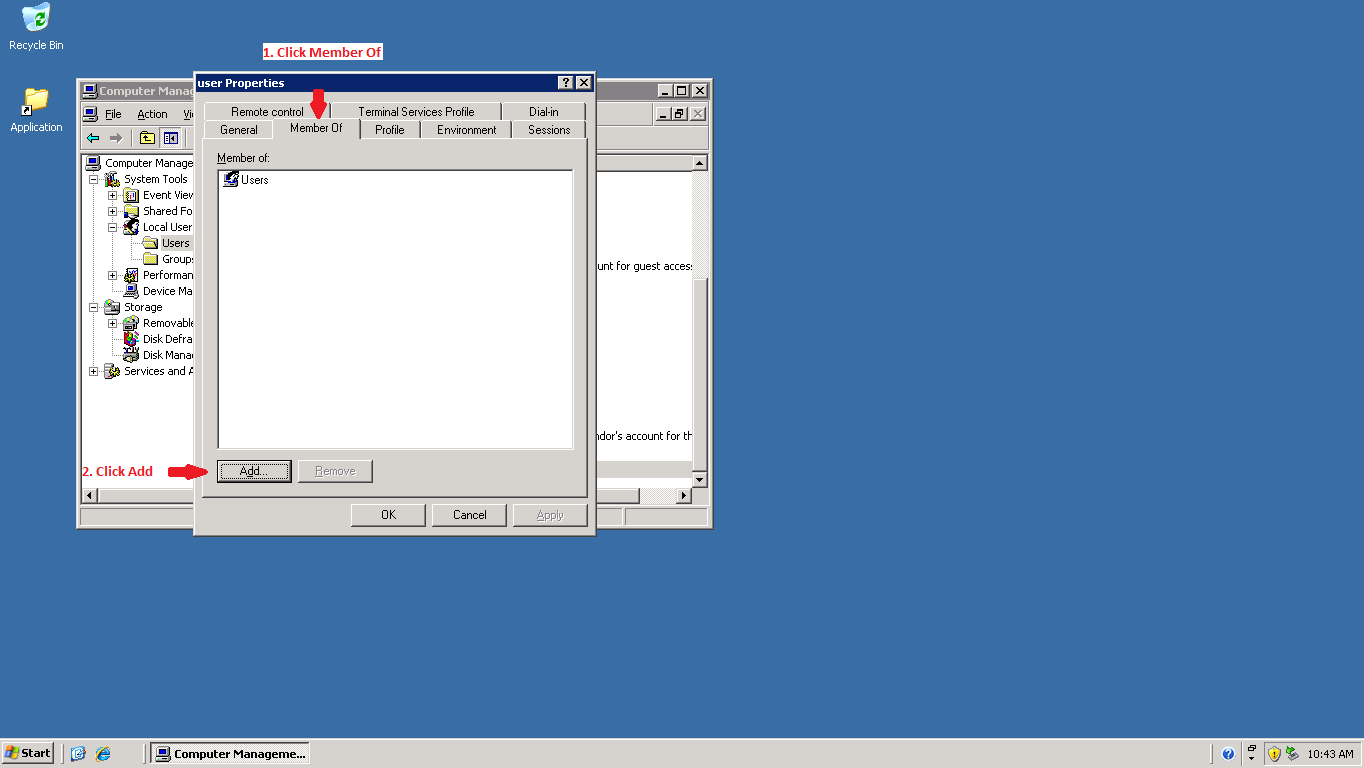Expand the Event Viewer node
1364x768 pixels.
[113, 194]
